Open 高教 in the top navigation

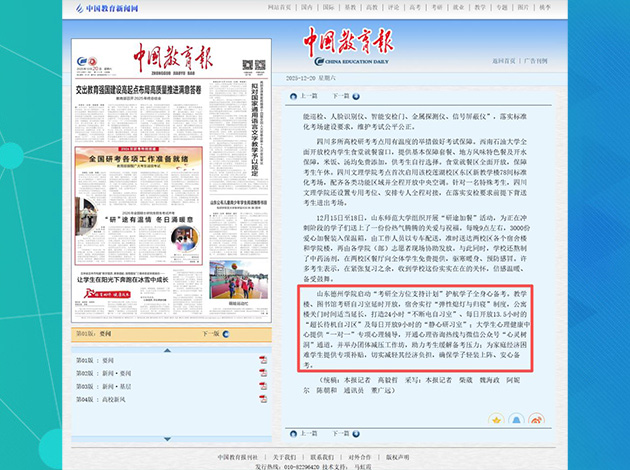(x=385, y=8)
